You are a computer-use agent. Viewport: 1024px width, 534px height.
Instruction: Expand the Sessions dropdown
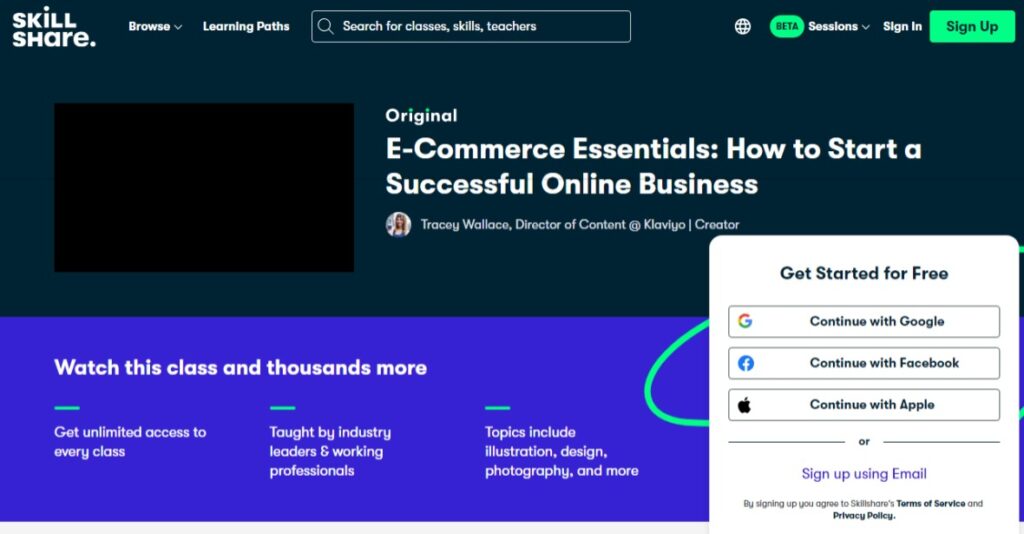[839, 27]
